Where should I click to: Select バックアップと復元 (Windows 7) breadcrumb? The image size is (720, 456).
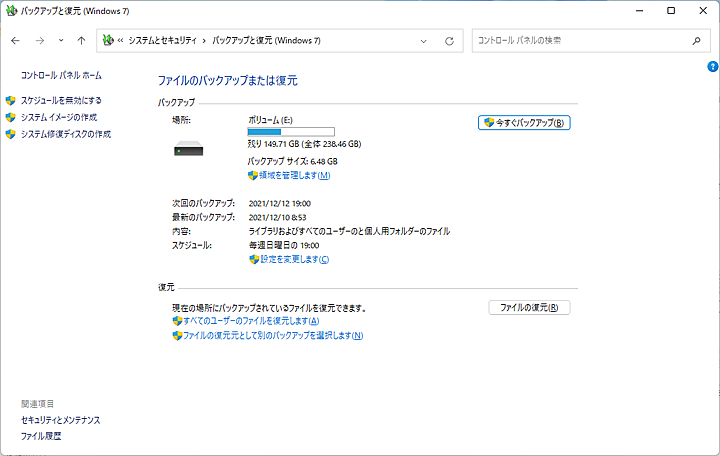(x=266, y=40)
